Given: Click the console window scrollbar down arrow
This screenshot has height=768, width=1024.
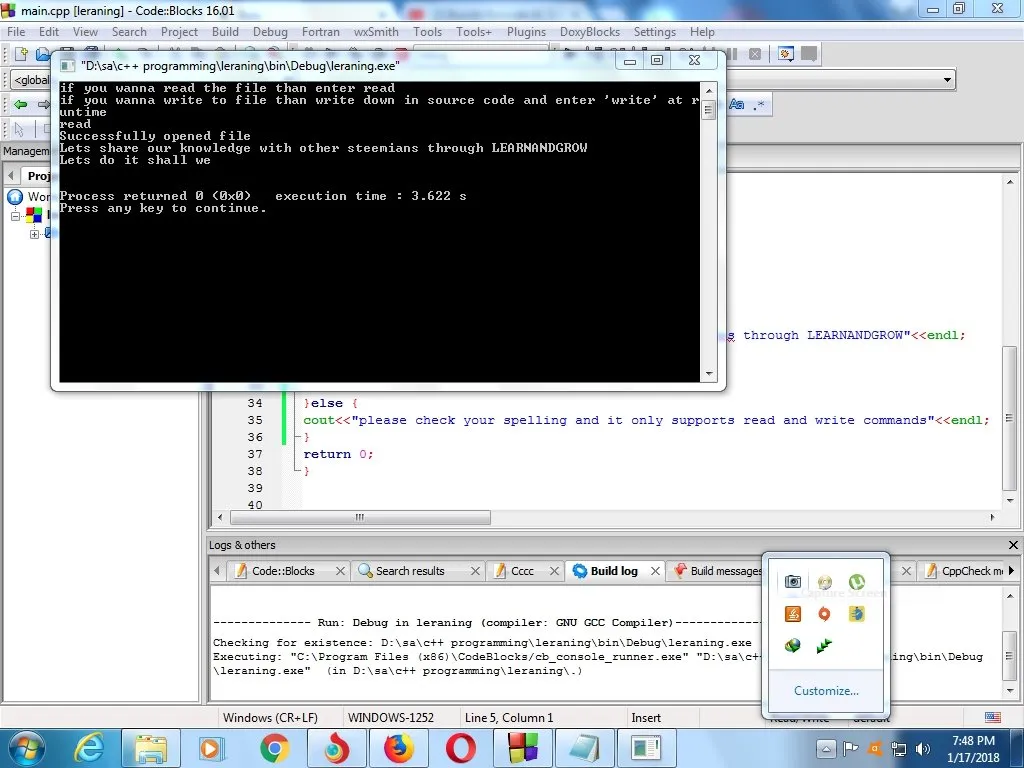Looking at the screenshot, I should point(709,374).
